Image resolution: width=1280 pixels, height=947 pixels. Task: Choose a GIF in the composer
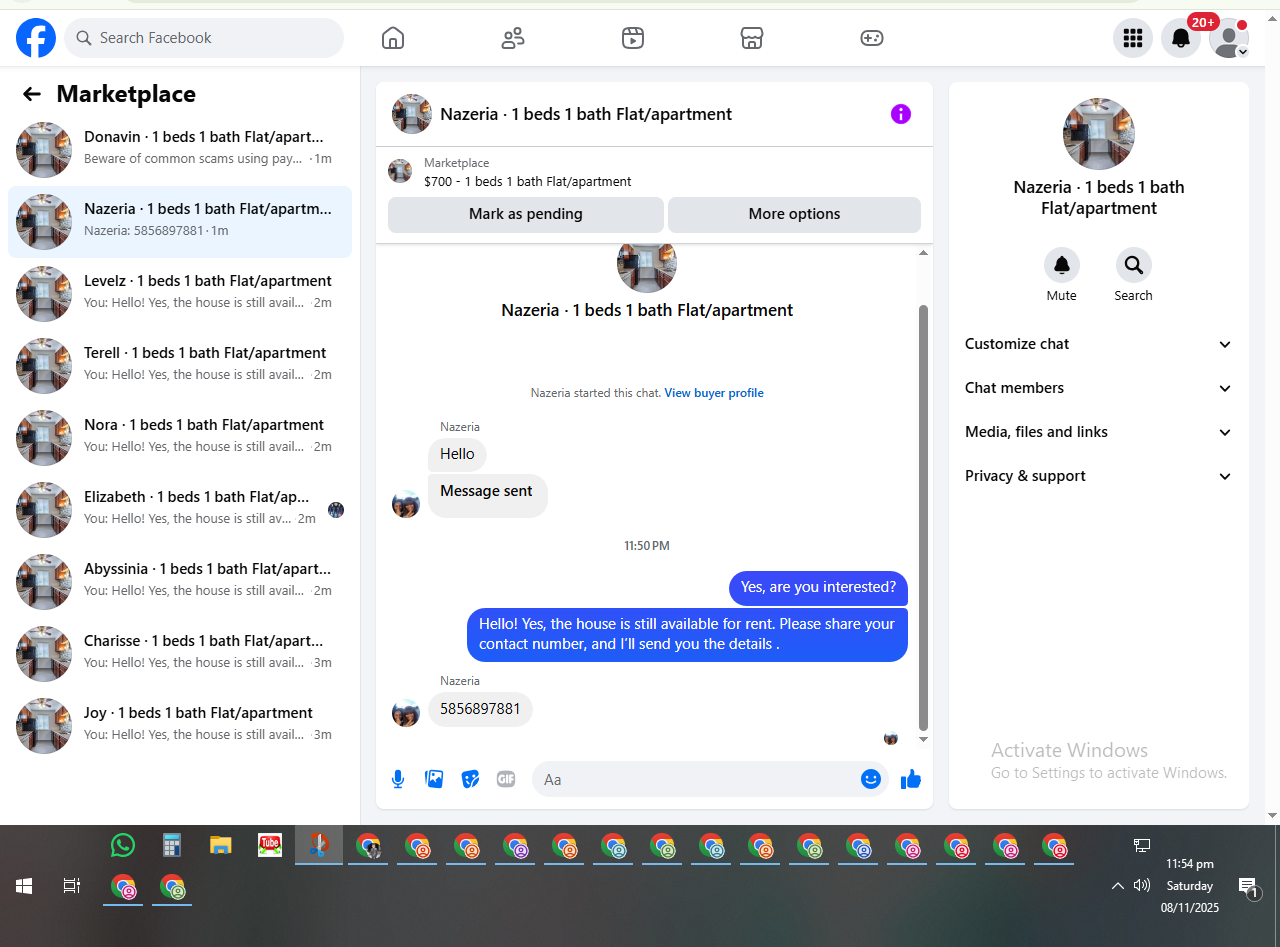click(506, 779)
